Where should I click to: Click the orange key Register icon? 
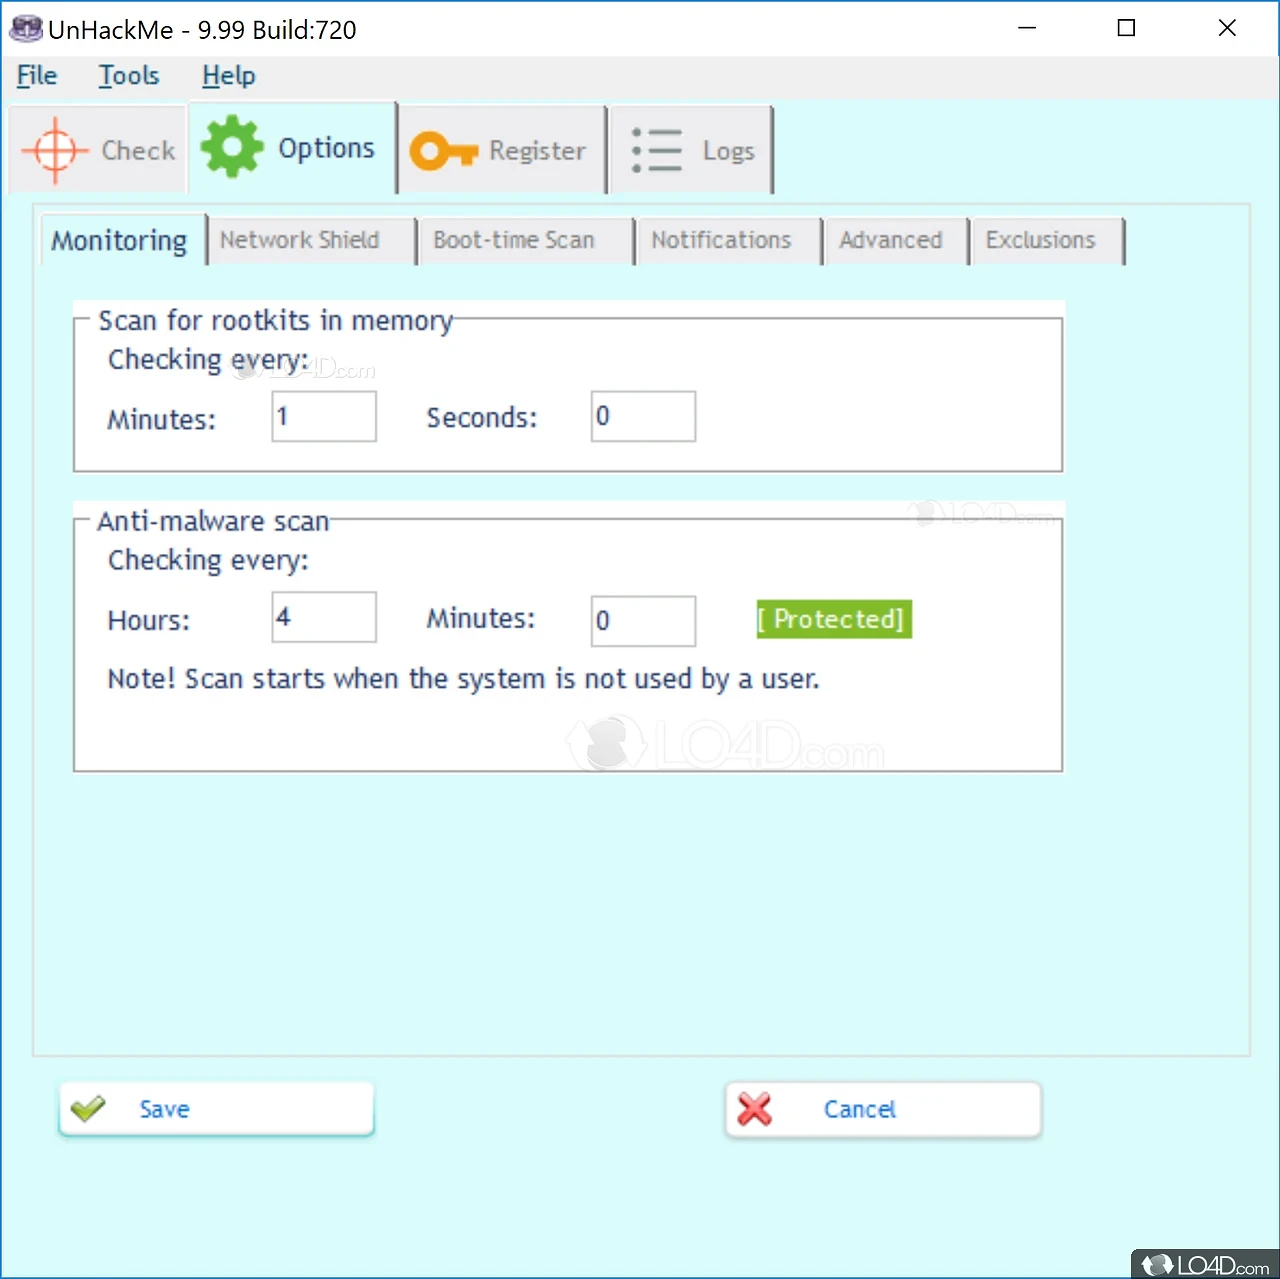444,151
